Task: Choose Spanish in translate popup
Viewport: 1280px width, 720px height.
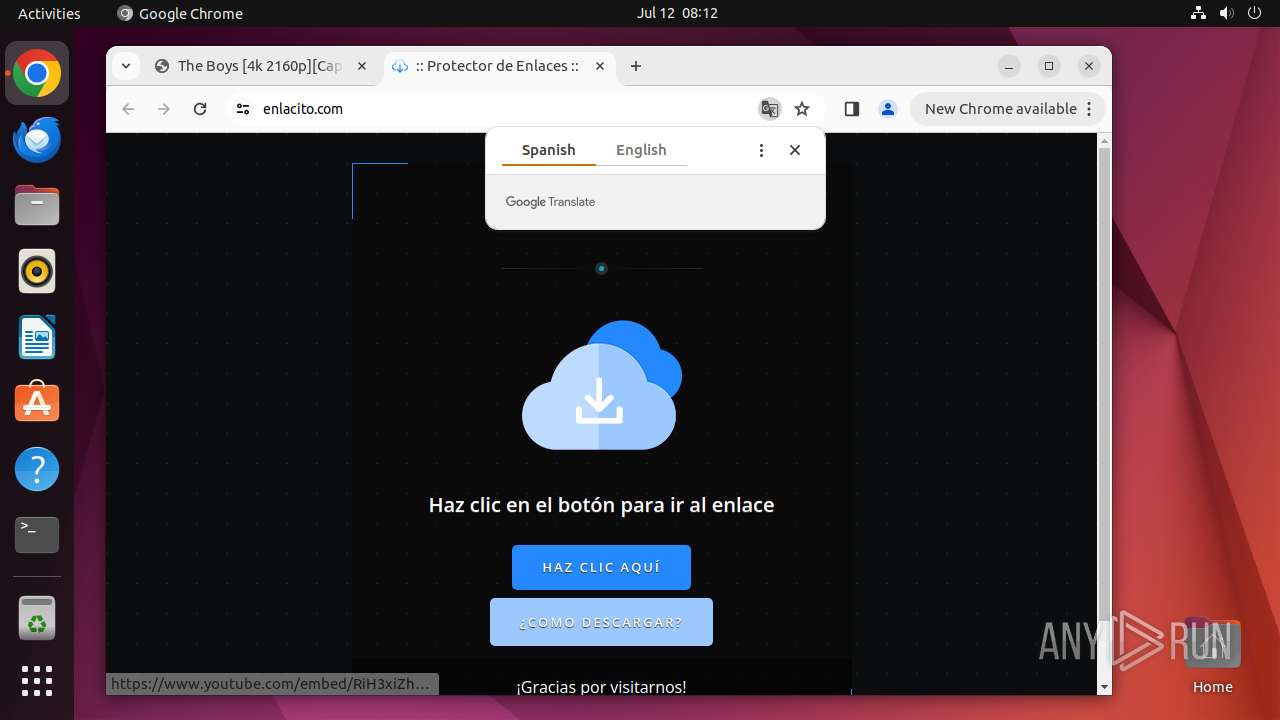Action: pos(548,150)
